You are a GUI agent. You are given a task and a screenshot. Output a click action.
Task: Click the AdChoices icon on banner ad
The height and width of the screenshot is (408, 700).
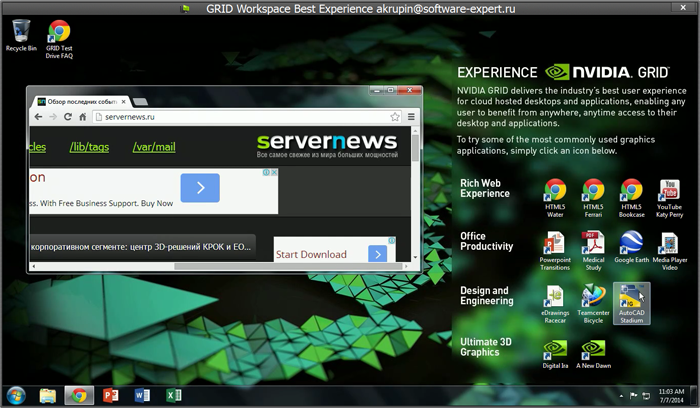tap(266, 172)
